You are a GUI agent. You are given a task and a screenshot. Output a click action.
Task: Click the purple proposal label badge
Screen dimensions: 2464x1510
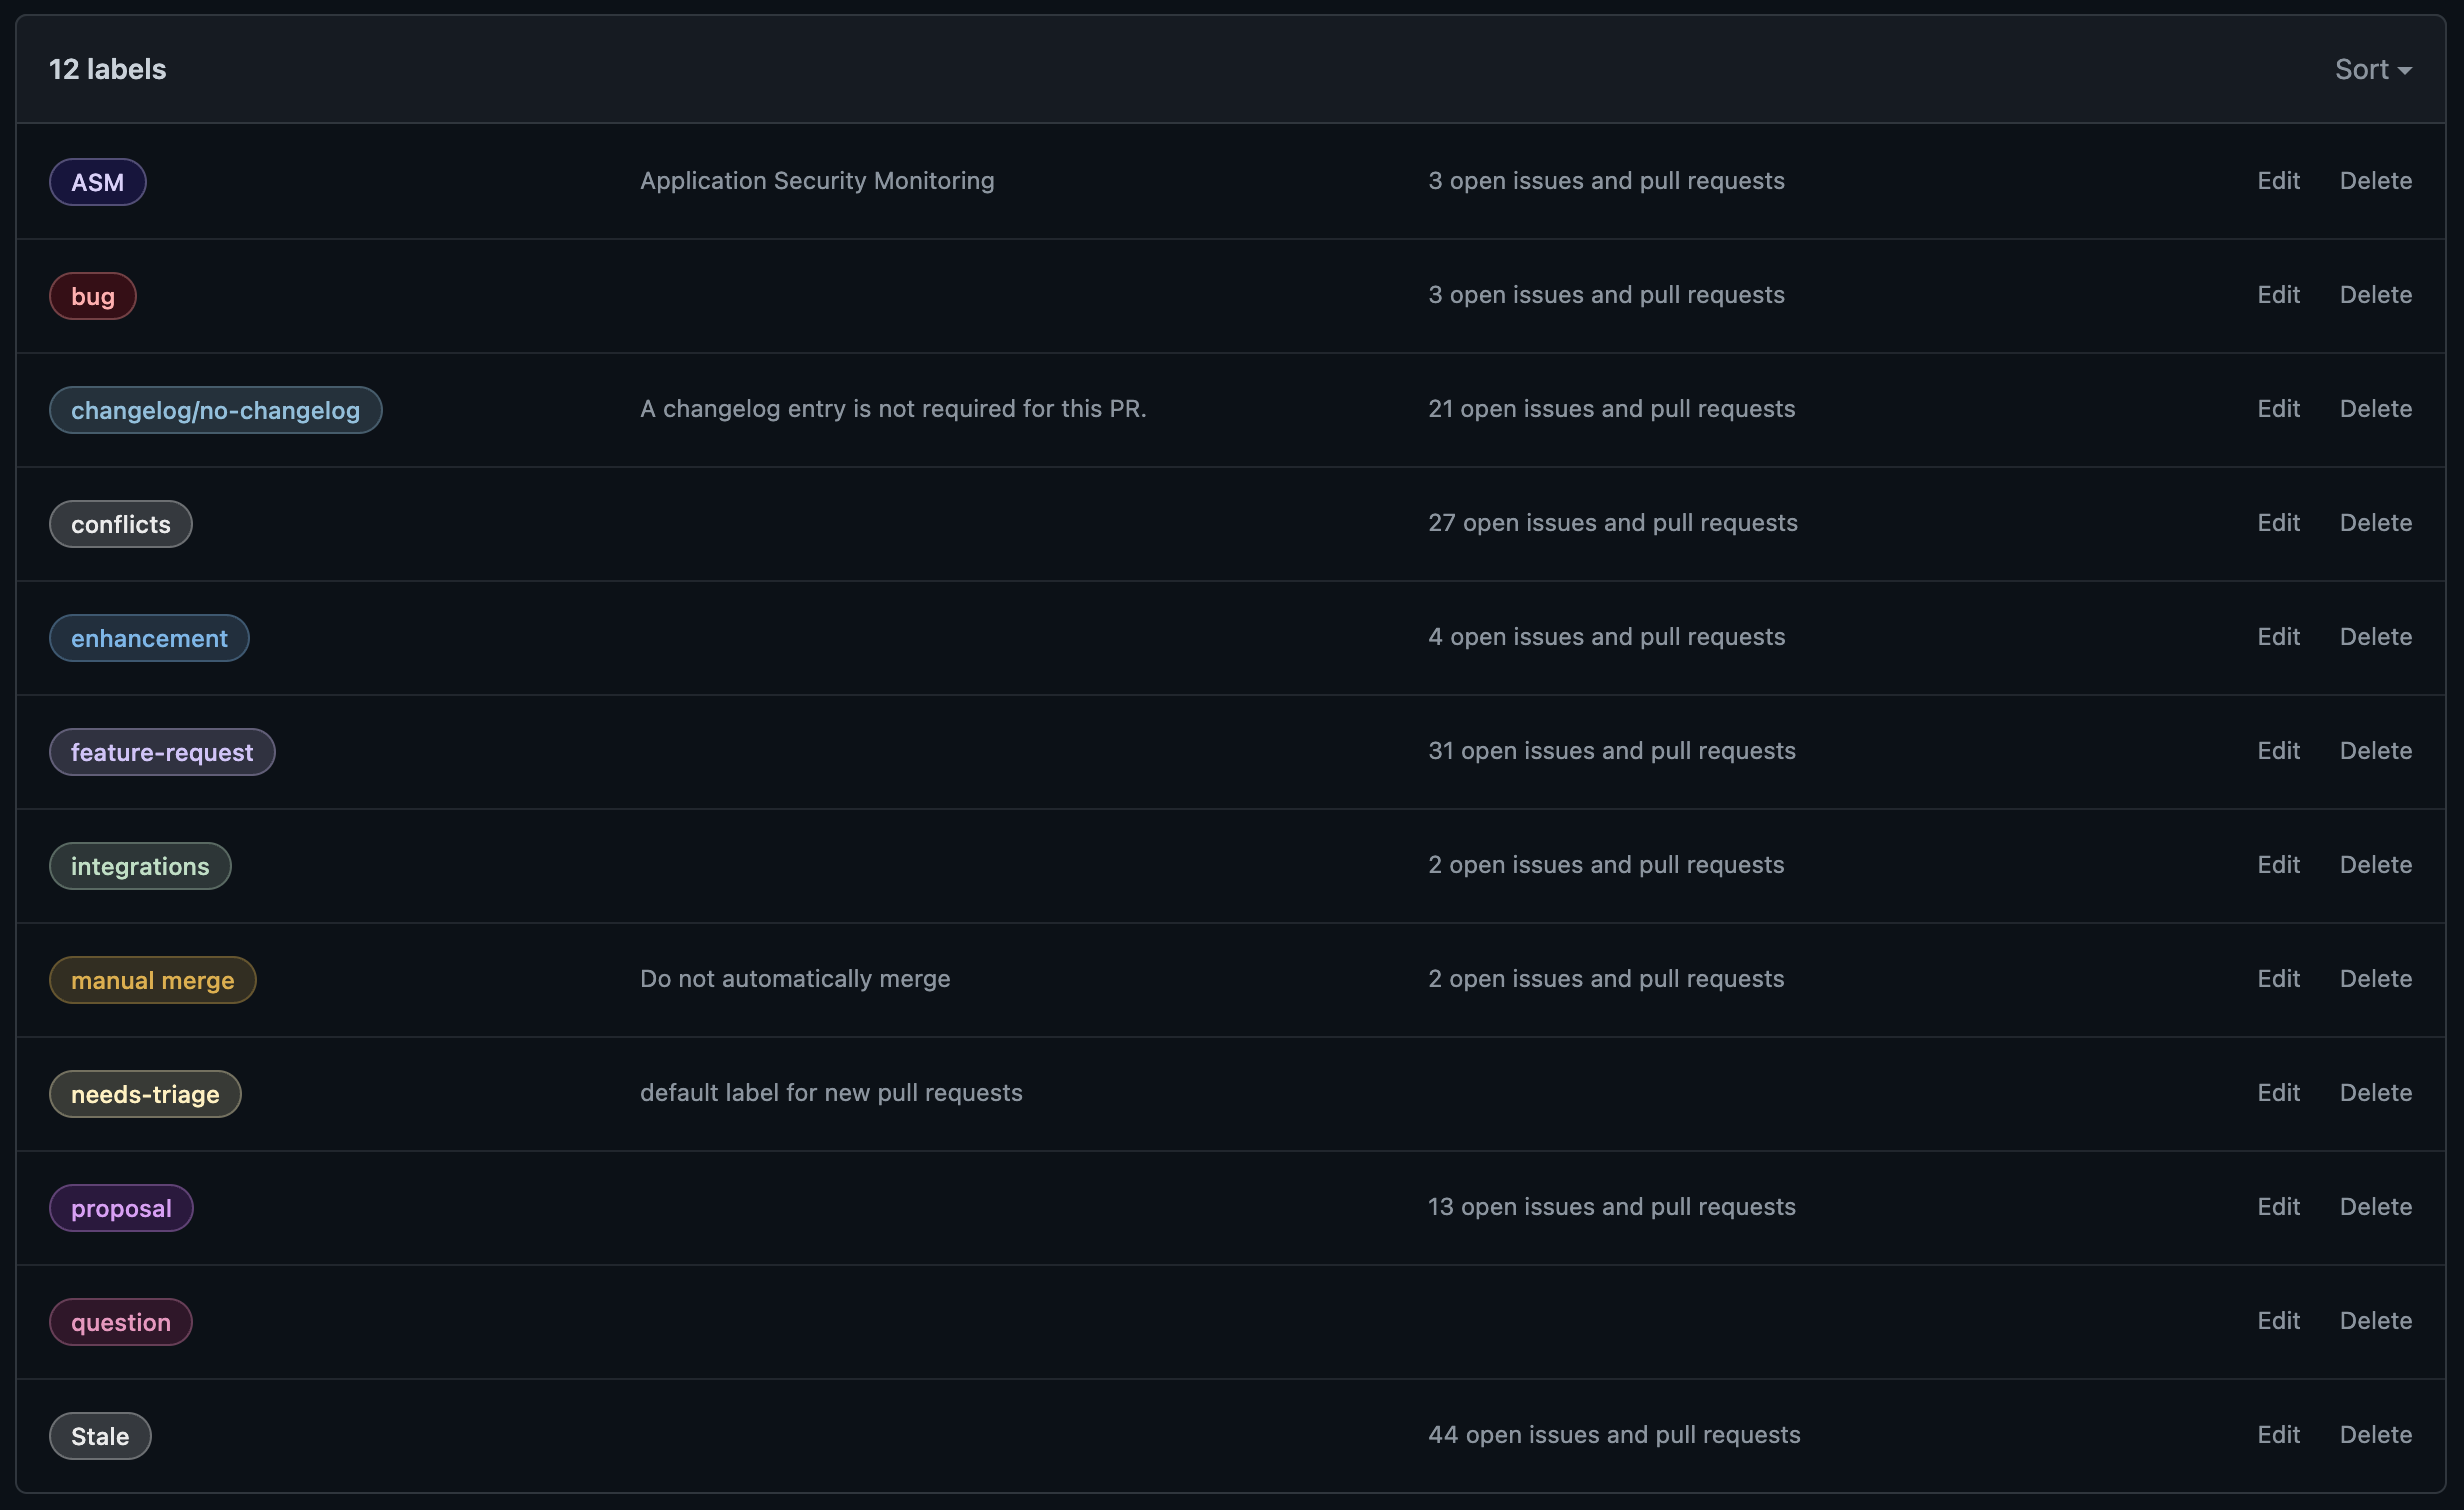tap(121, 1208)
